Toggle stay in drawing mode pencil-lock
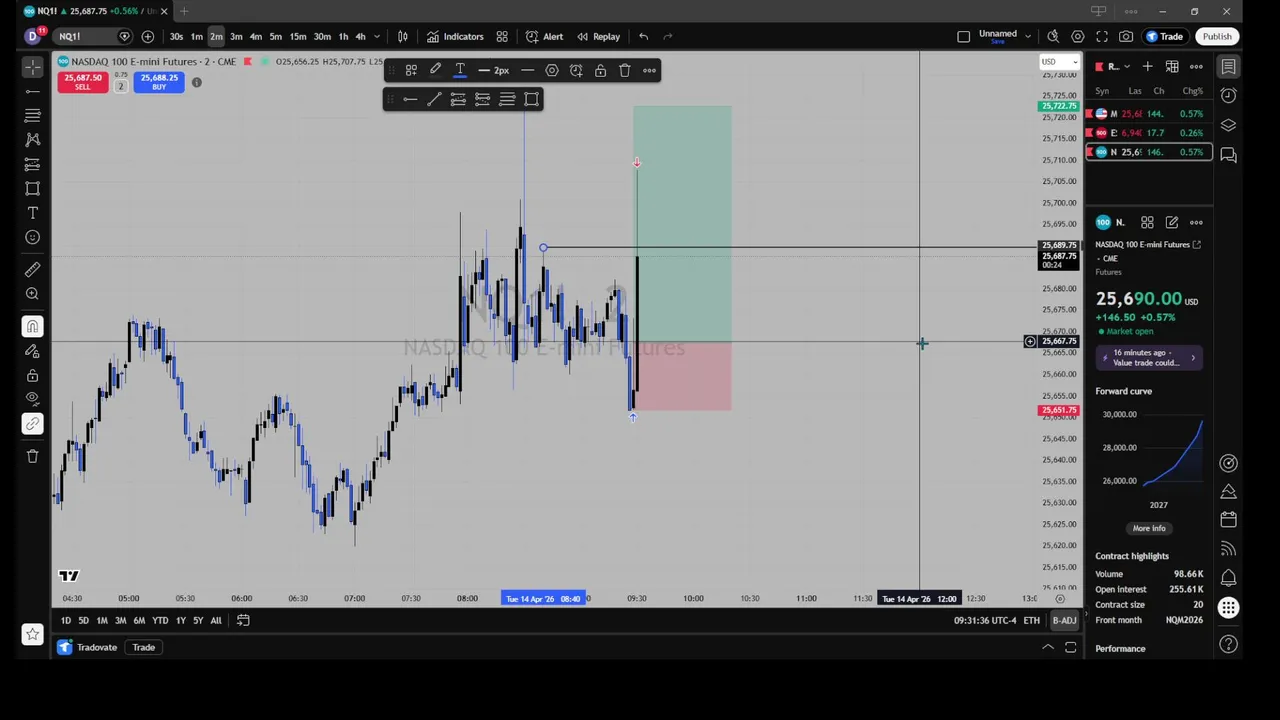Image resolution: width=1280 pixels, height=720 pixels. point(32,351)
